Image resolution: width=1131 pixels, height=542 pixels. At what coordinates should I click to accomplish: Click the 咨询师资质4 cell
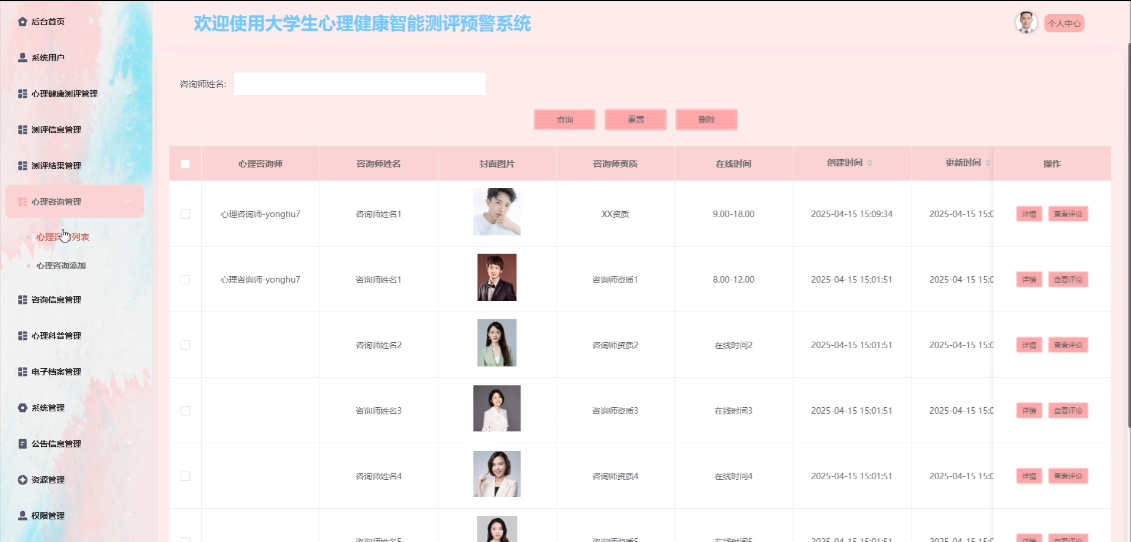tap(615, 476)
